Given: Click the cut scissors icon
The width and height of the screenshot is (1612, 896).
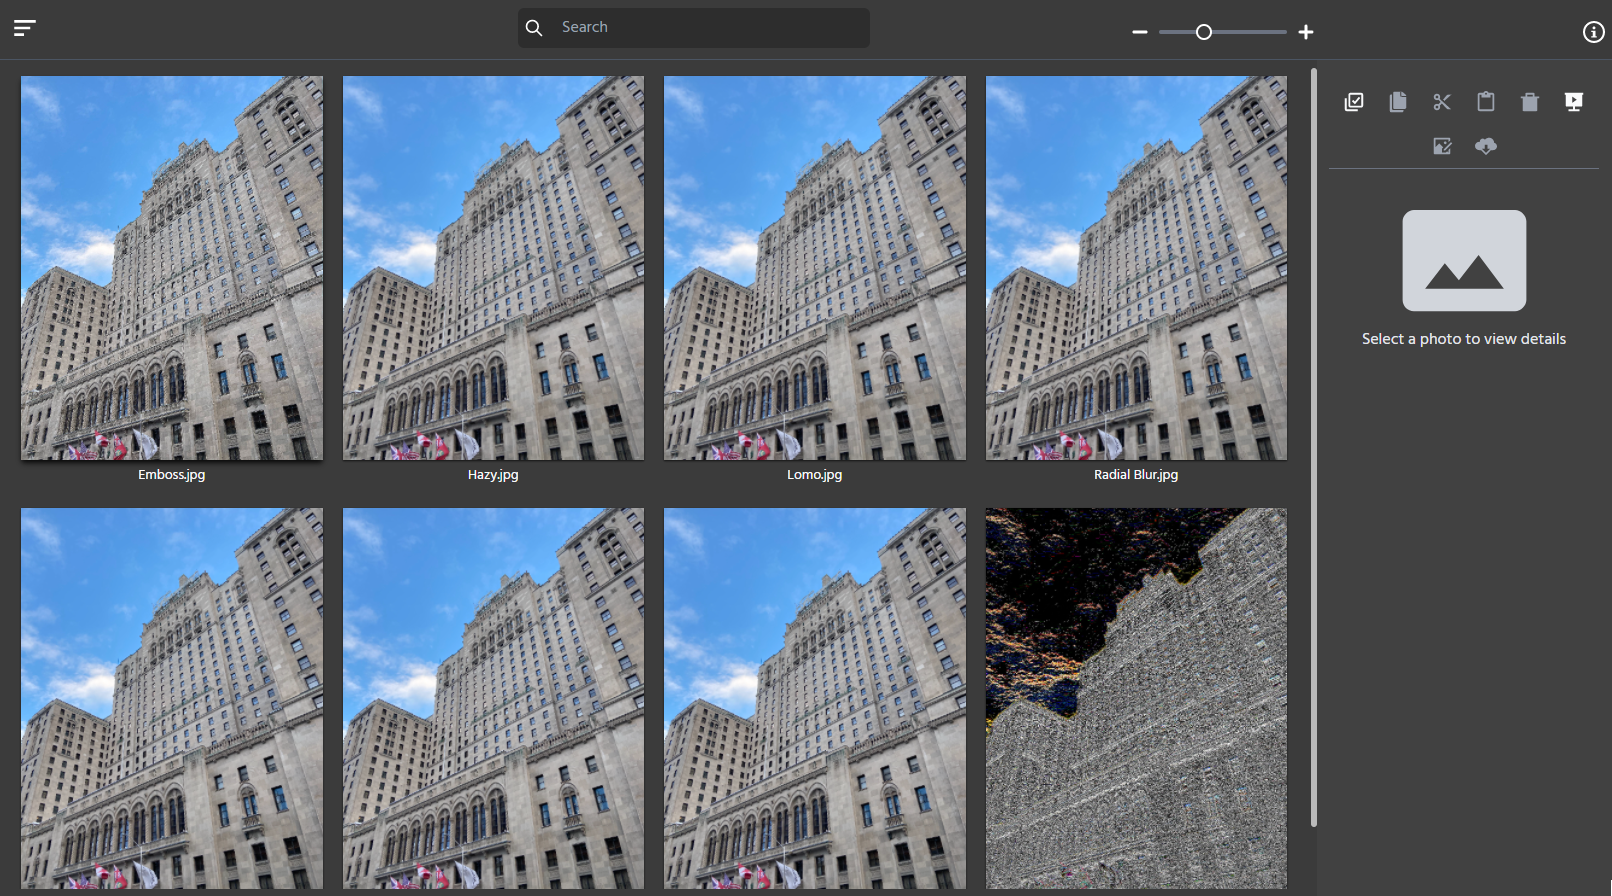Looking at the screenshot, I should [1442, 102].
